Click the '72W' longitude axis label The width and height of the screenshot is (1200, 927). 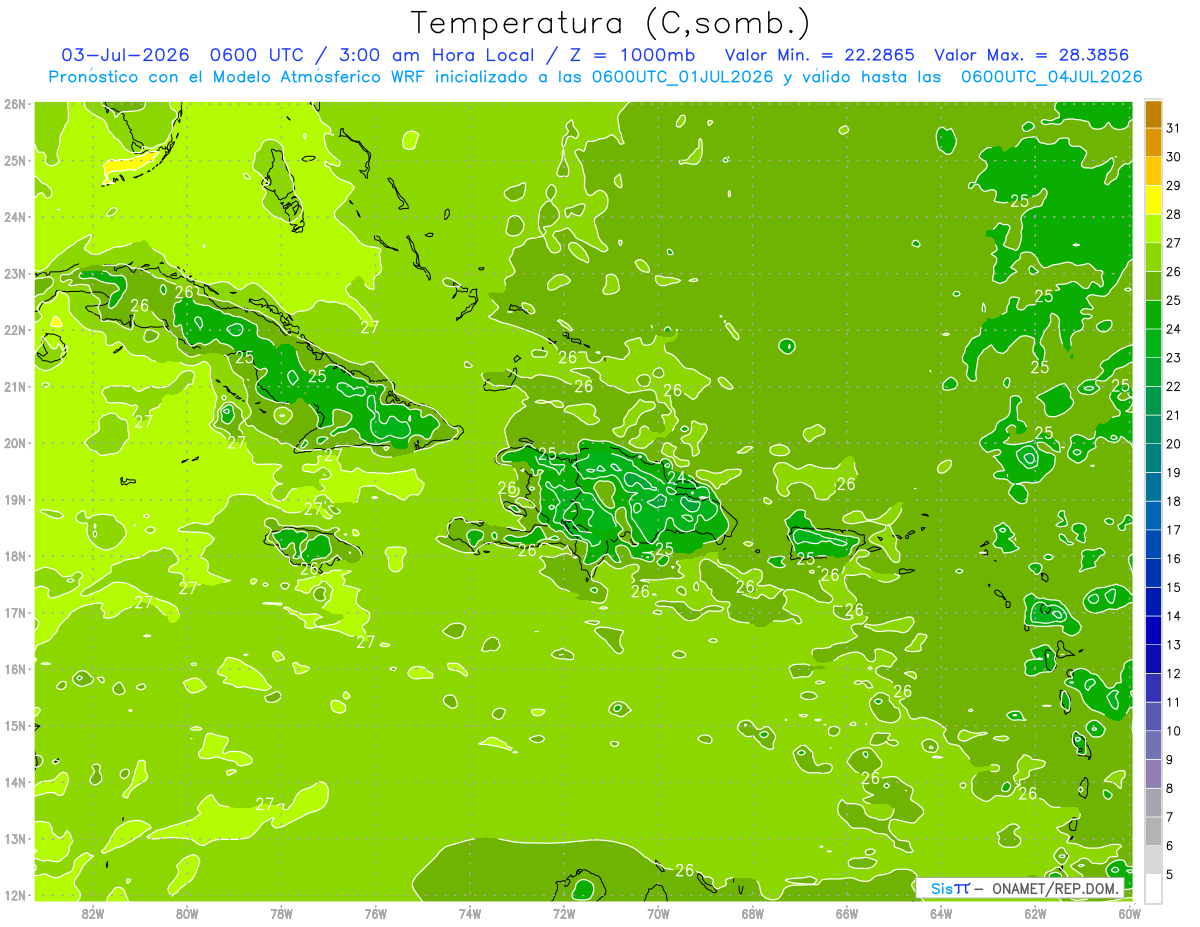click(x=564, y=913)
